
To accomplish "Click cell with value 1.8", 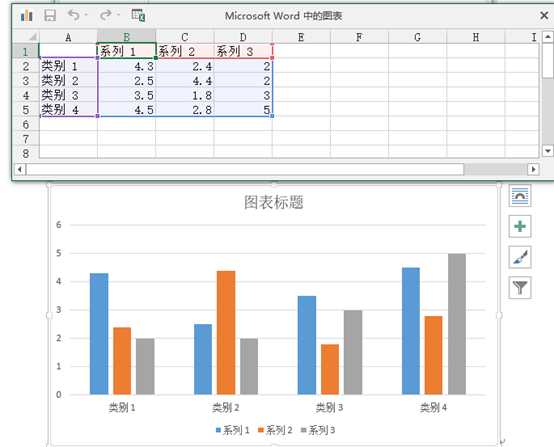I will point(184,95).
